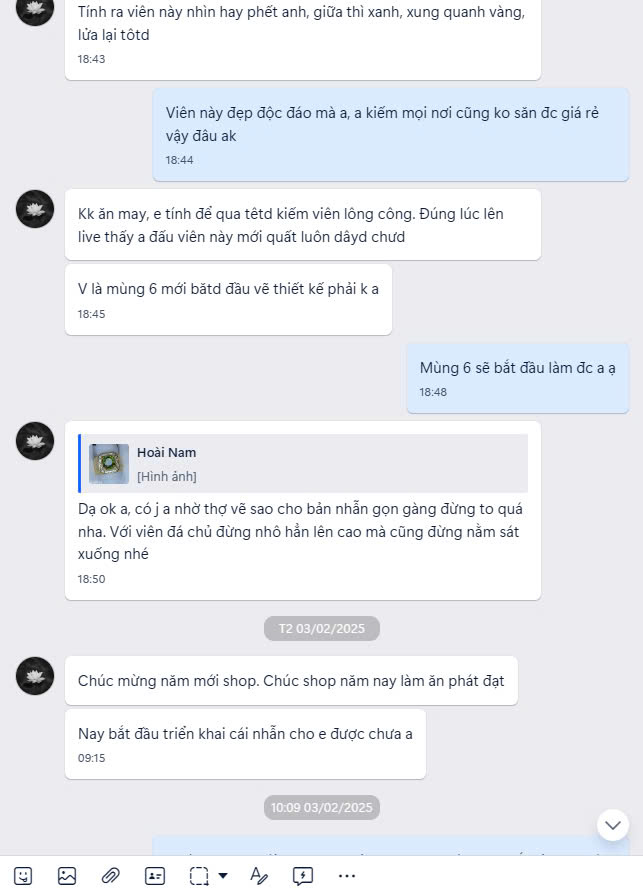Image resolution: width=643 pixels, height=895 pixels.
Task: Select message 'Nay bắt đầu triển khai cái nhẫn'
Action: click(x=245, y=744)
